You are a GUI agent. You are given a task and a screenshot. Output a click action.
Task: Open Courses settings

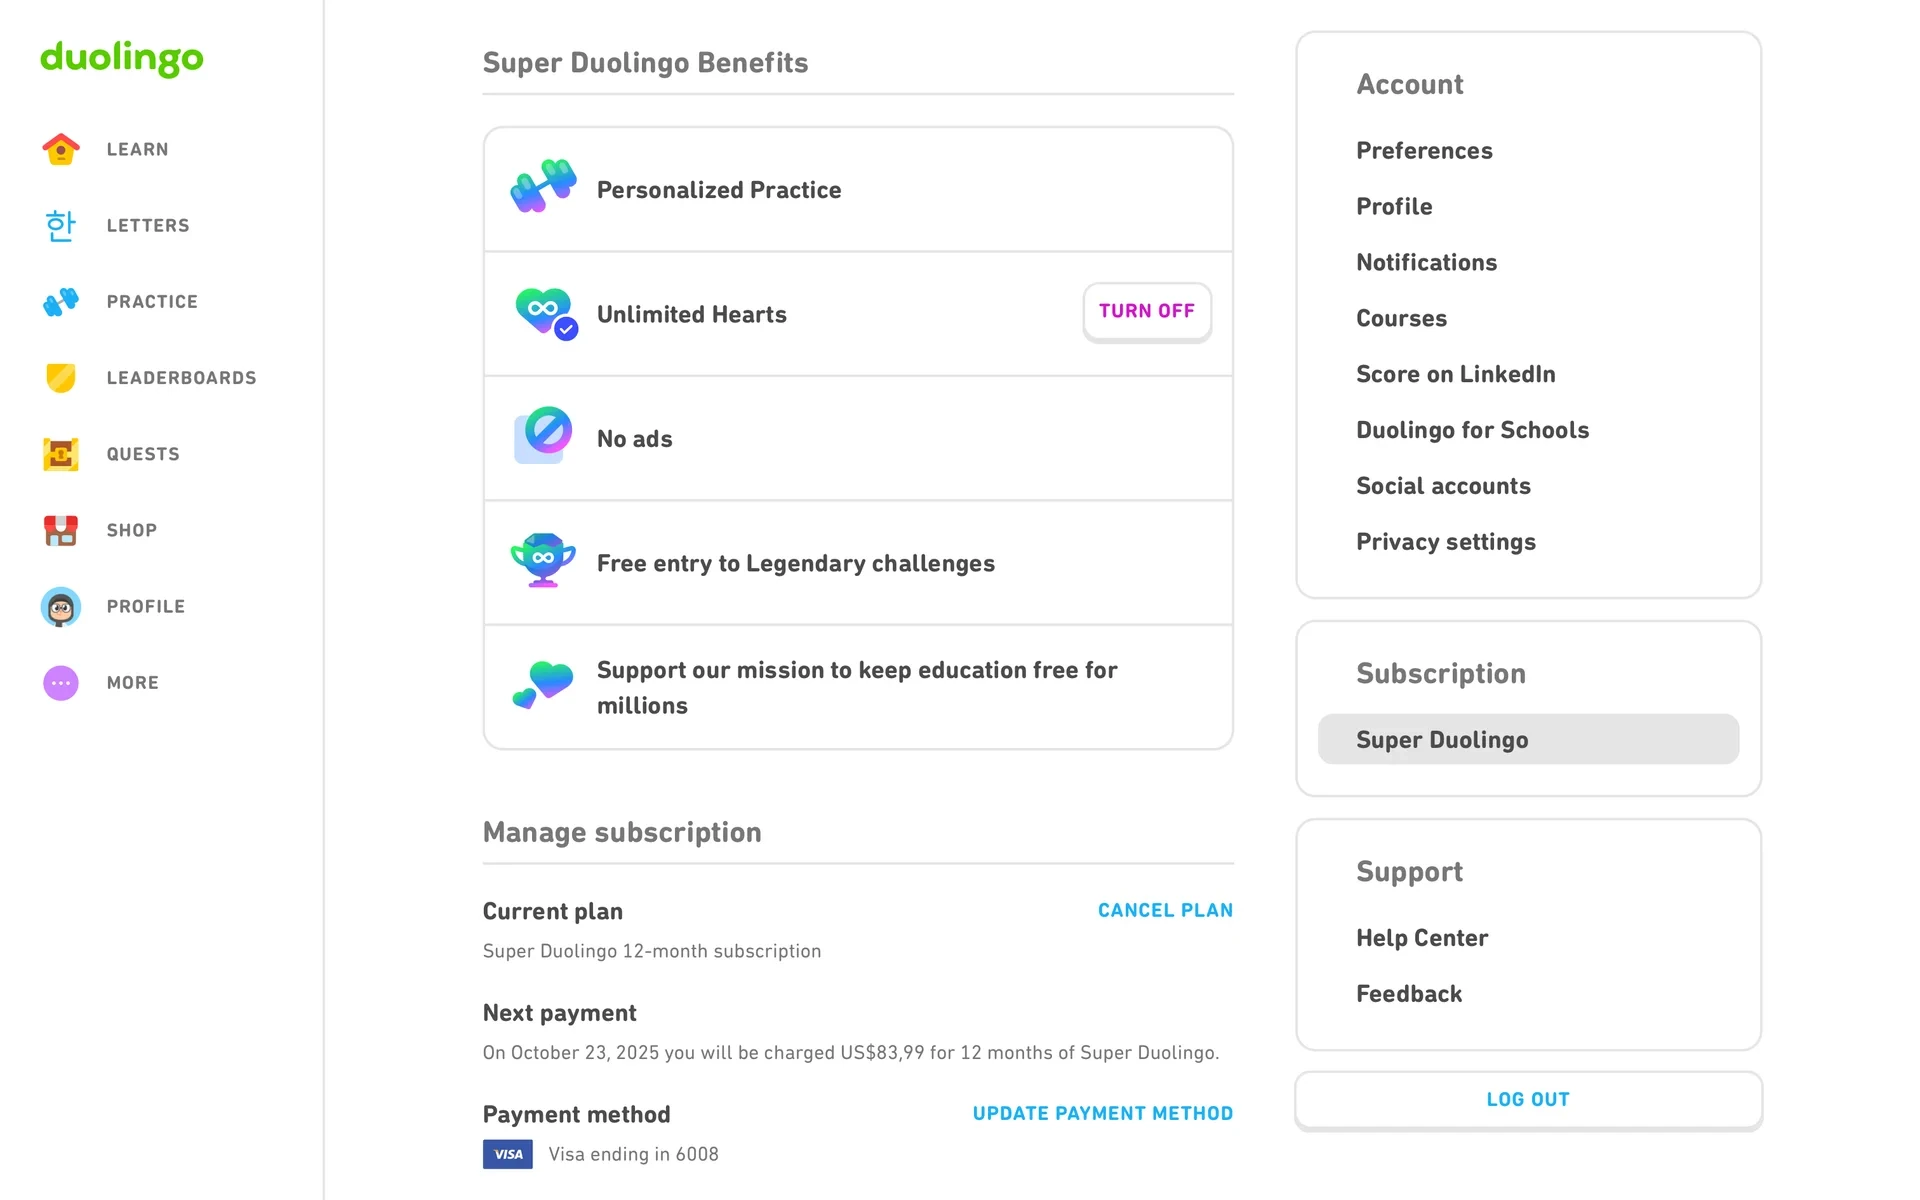[x=1401, y=319]
